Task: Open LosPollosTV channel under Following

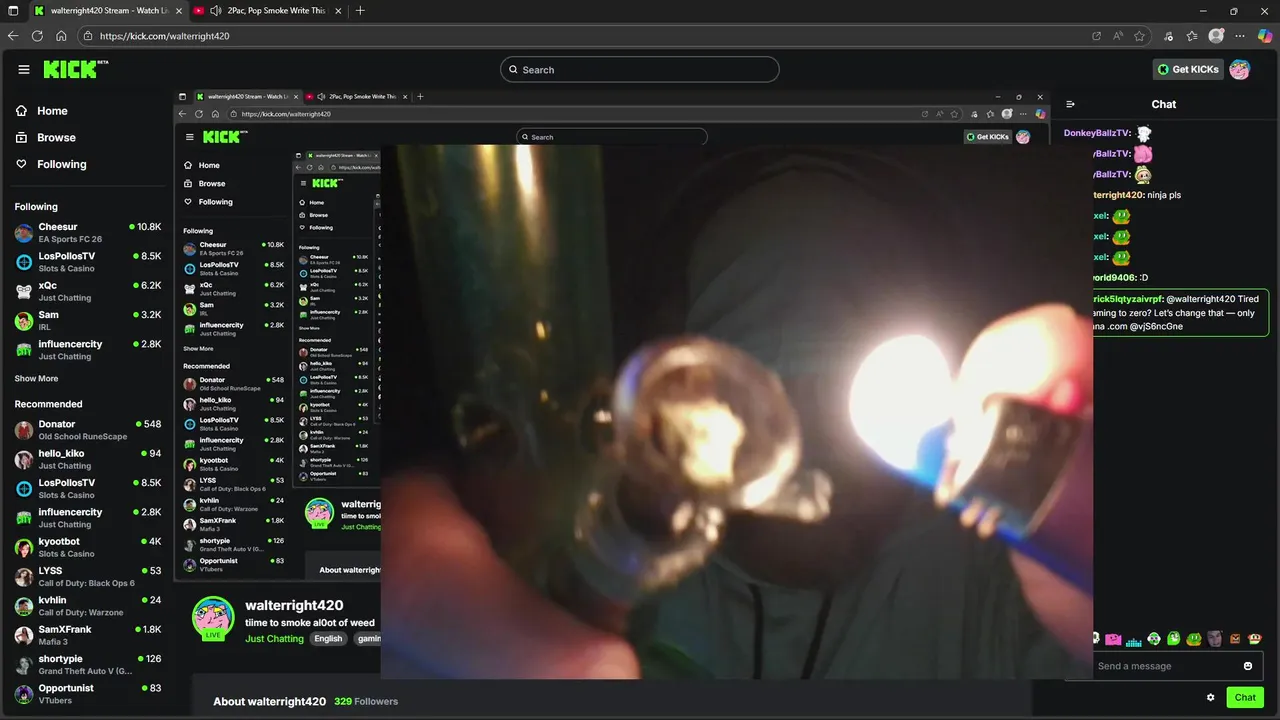Action: click(x=88, y=262)
